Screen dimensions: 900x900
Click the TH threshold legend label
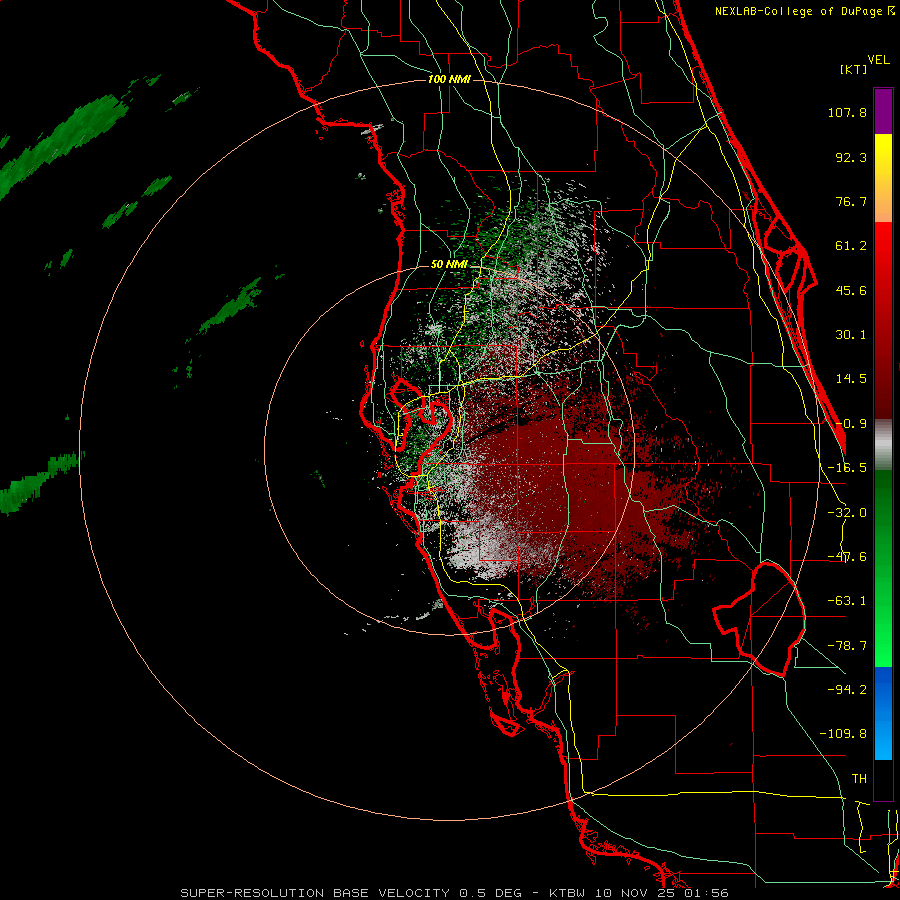(859, 779)
